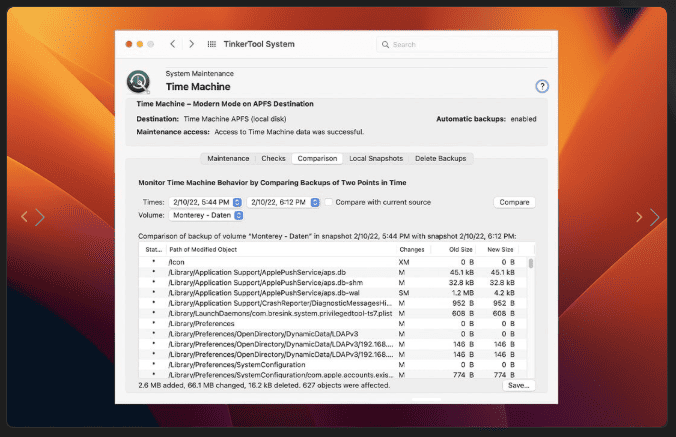
Task: Switch to the Checks tab
Action: pyautogui.click(x=273, y=159)
